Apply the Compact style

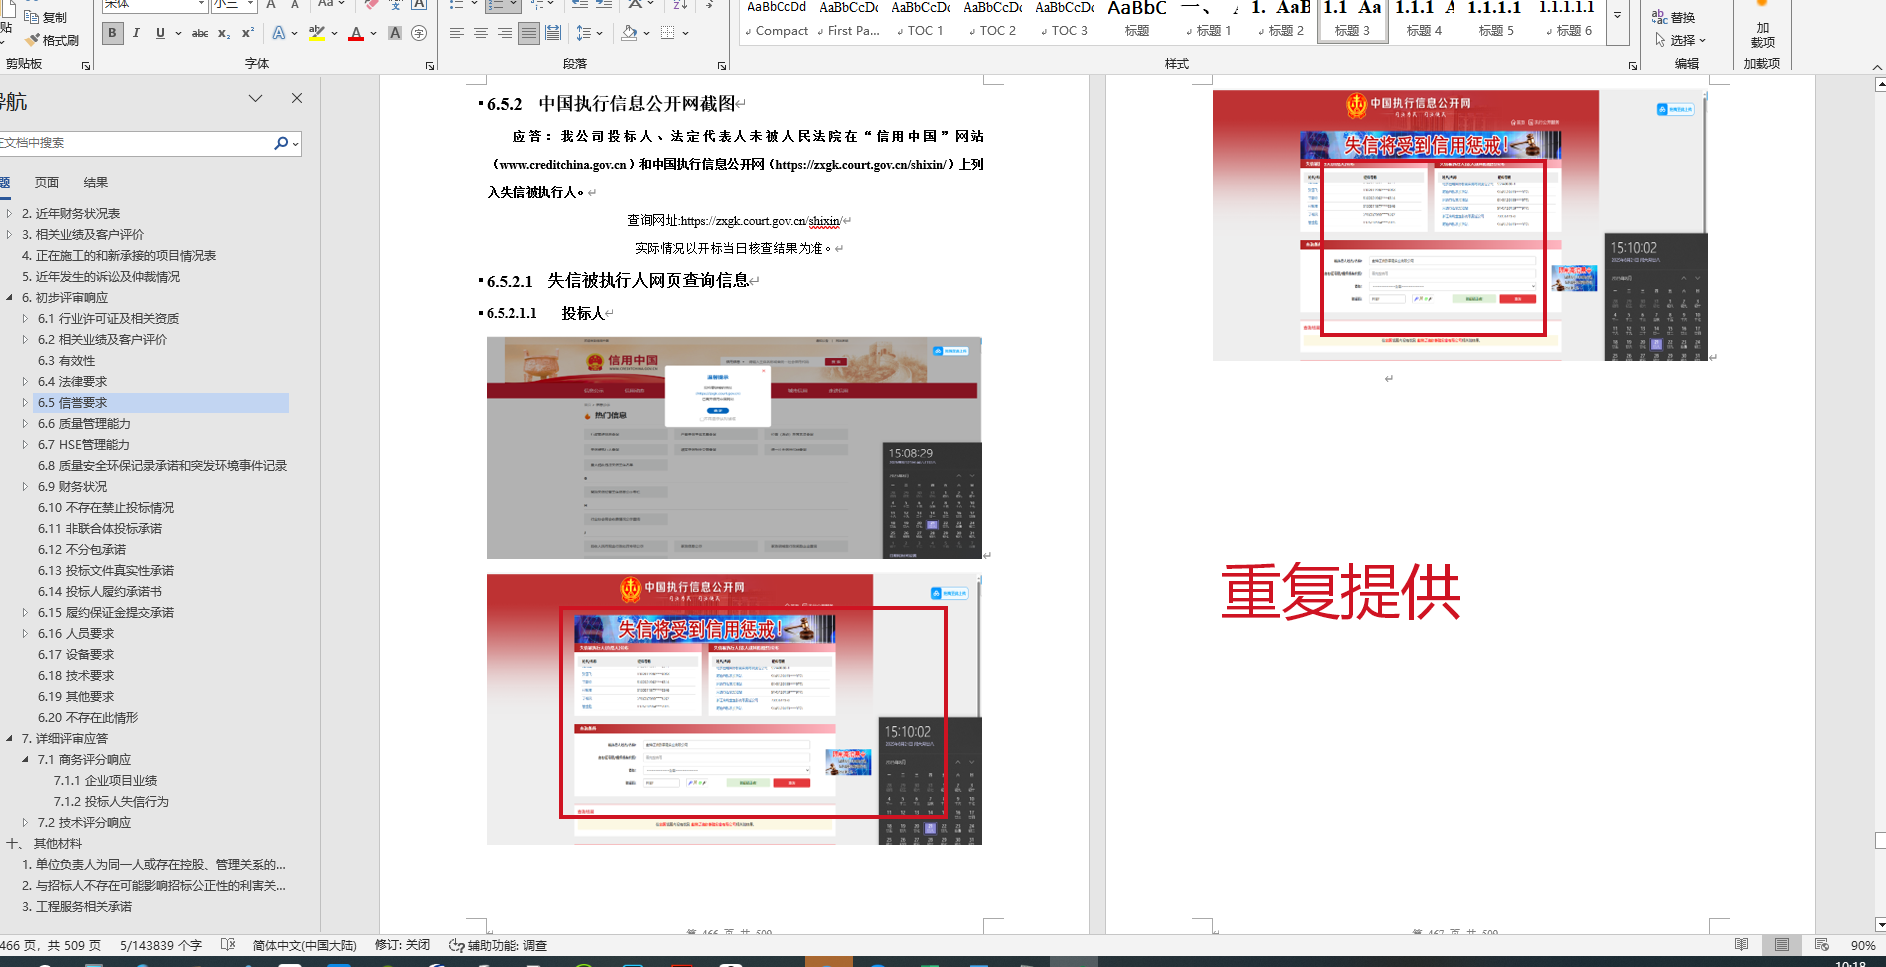coord(777,20)
